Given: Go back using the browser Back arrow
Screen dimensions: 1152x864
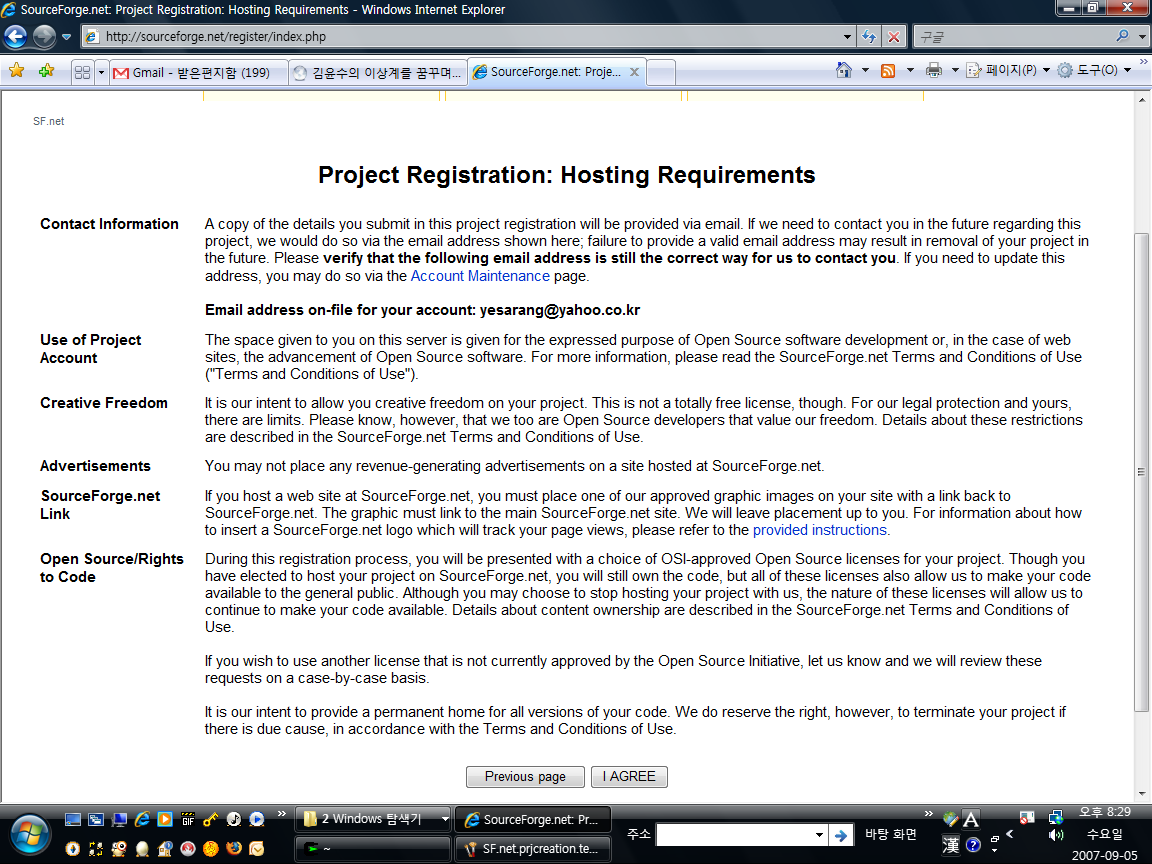Looking at the screenshot, I should (x=15, y=36).
